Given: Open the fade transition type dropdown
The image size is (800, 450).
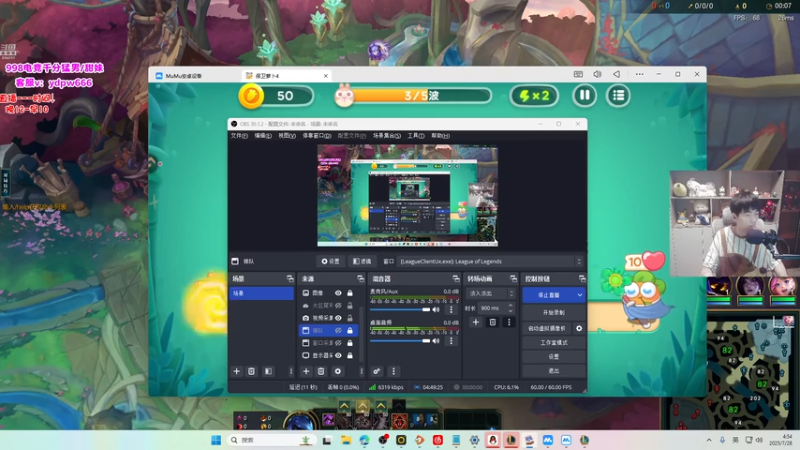Looking at the screenshot, I should click(490, 293).
